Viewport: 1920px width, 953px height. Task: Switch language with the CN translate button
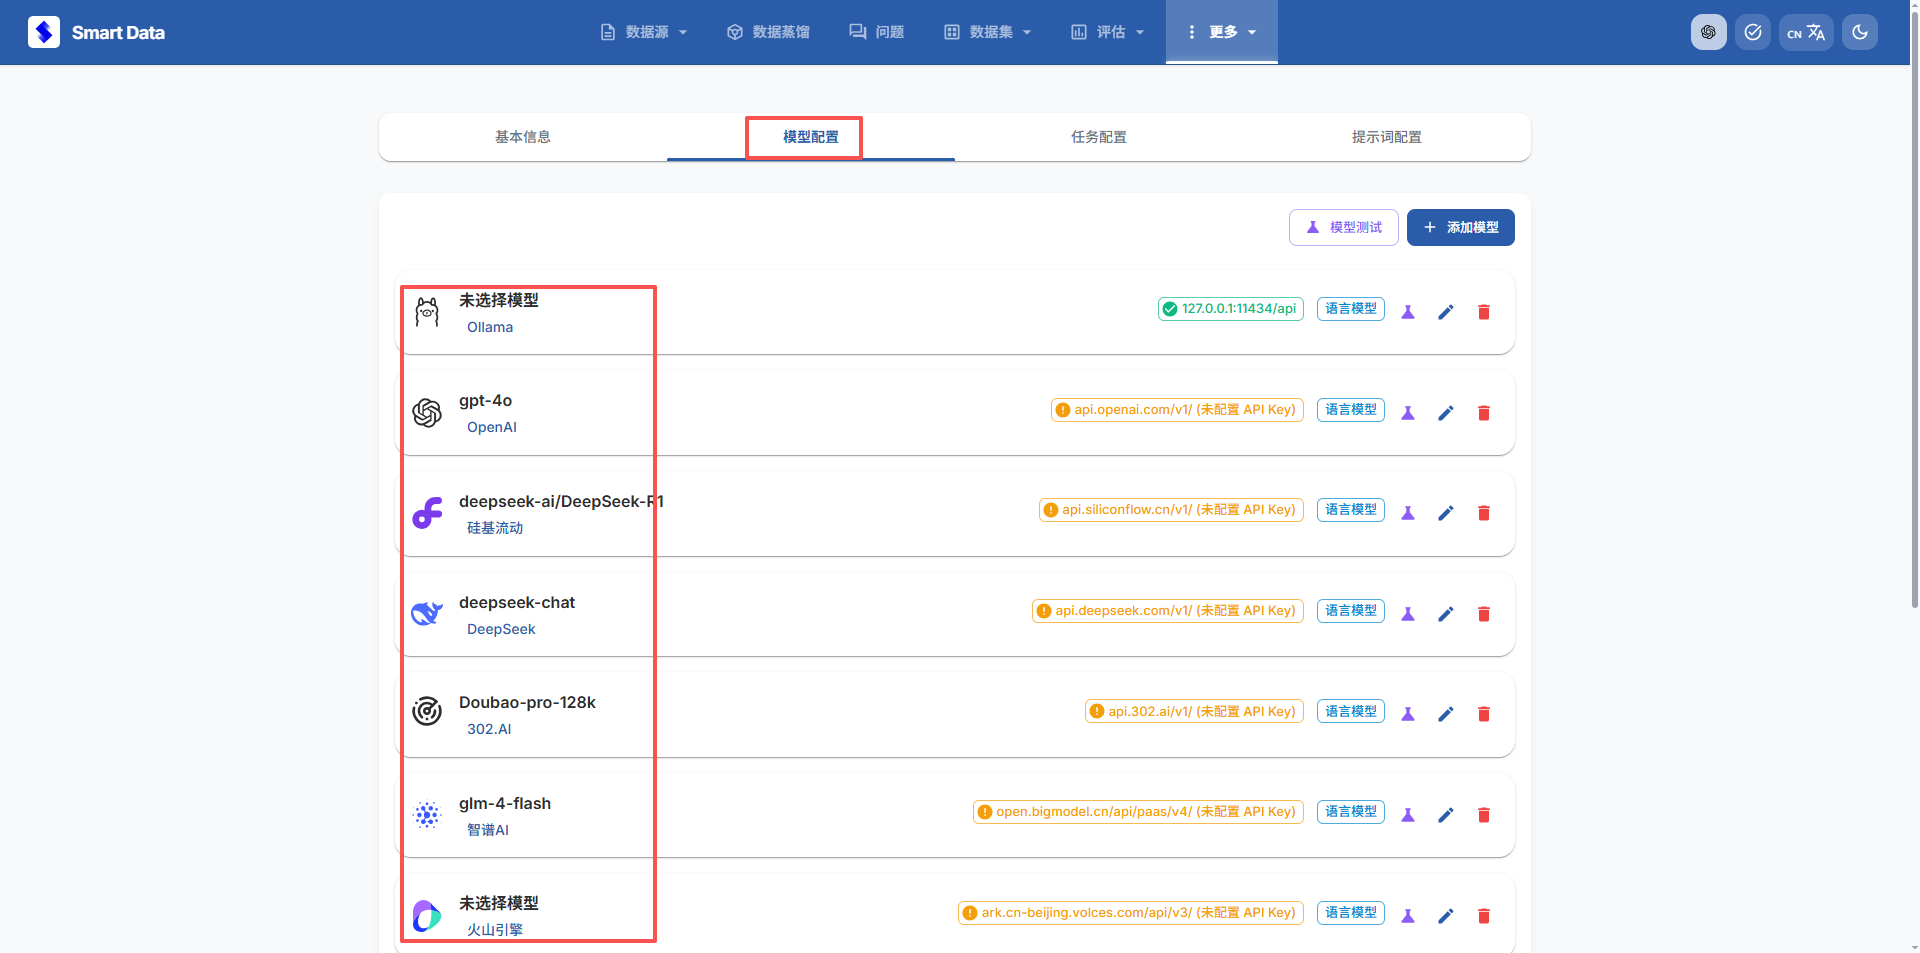click(x=1805, y=32)
